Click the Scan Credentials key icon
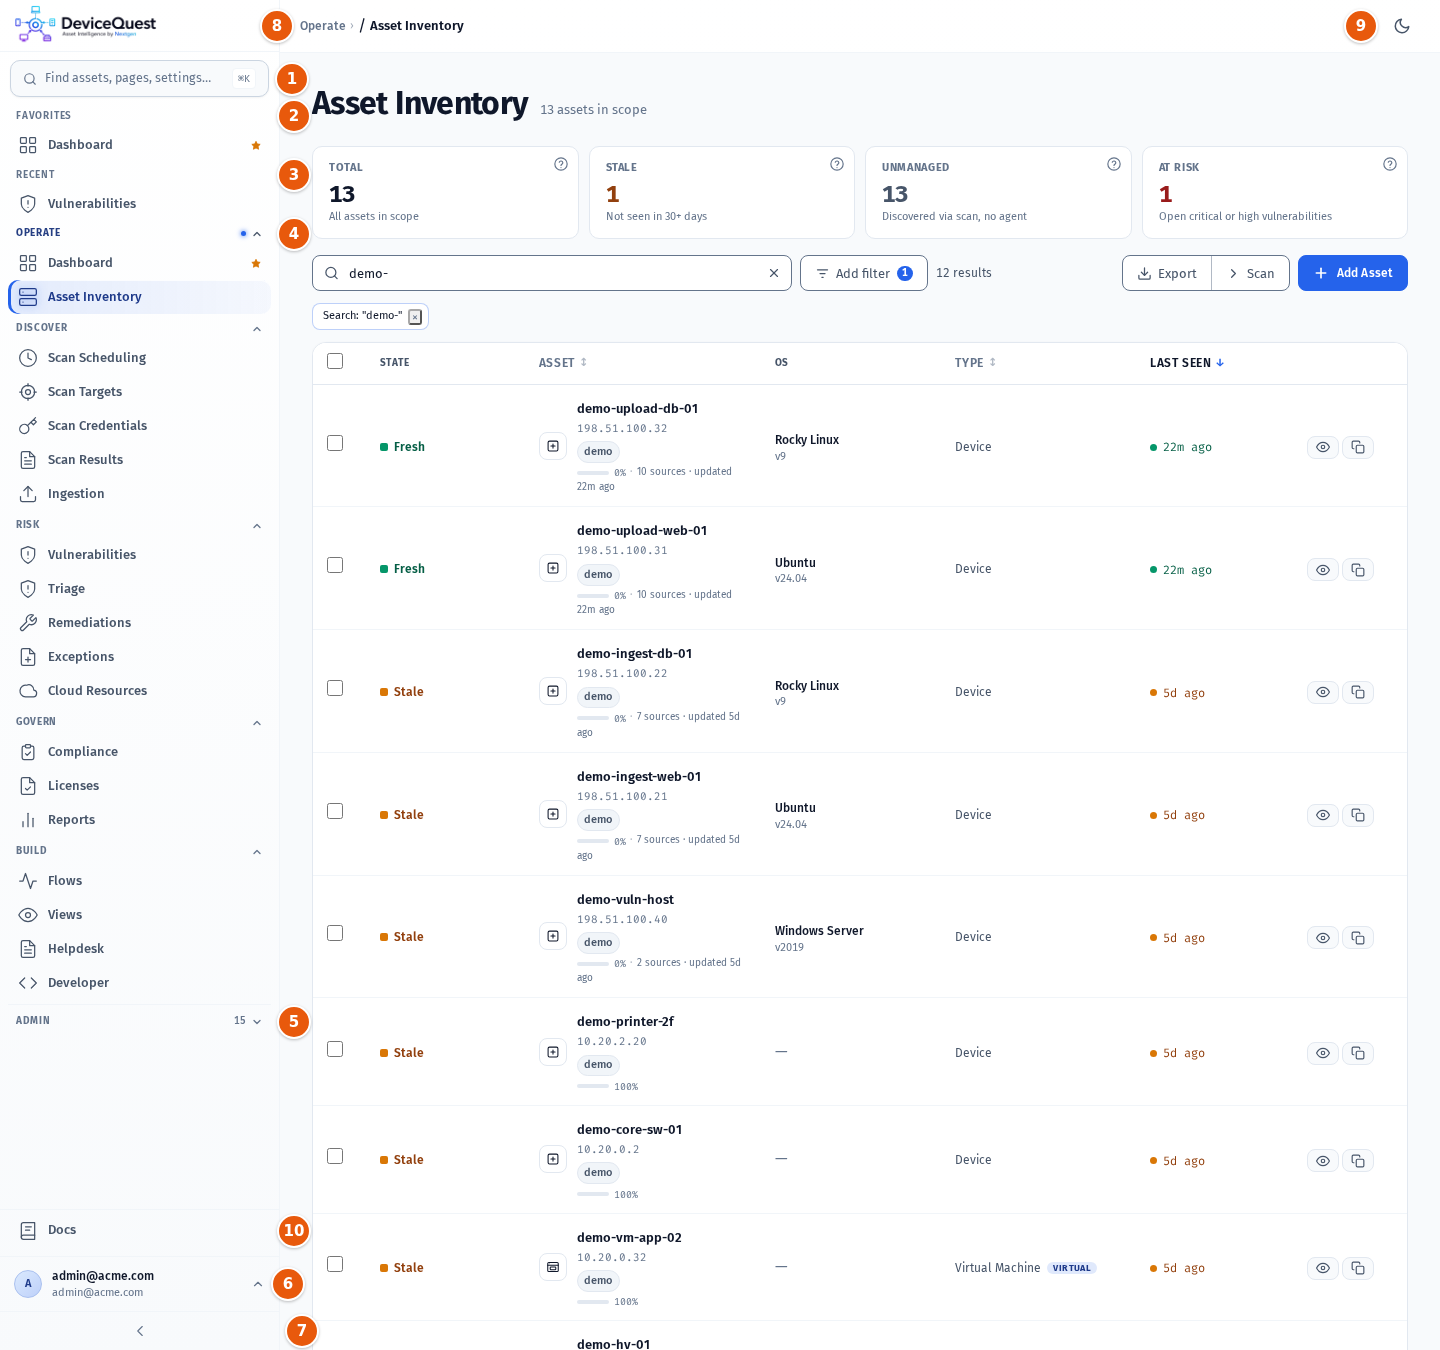 (28, 426)
